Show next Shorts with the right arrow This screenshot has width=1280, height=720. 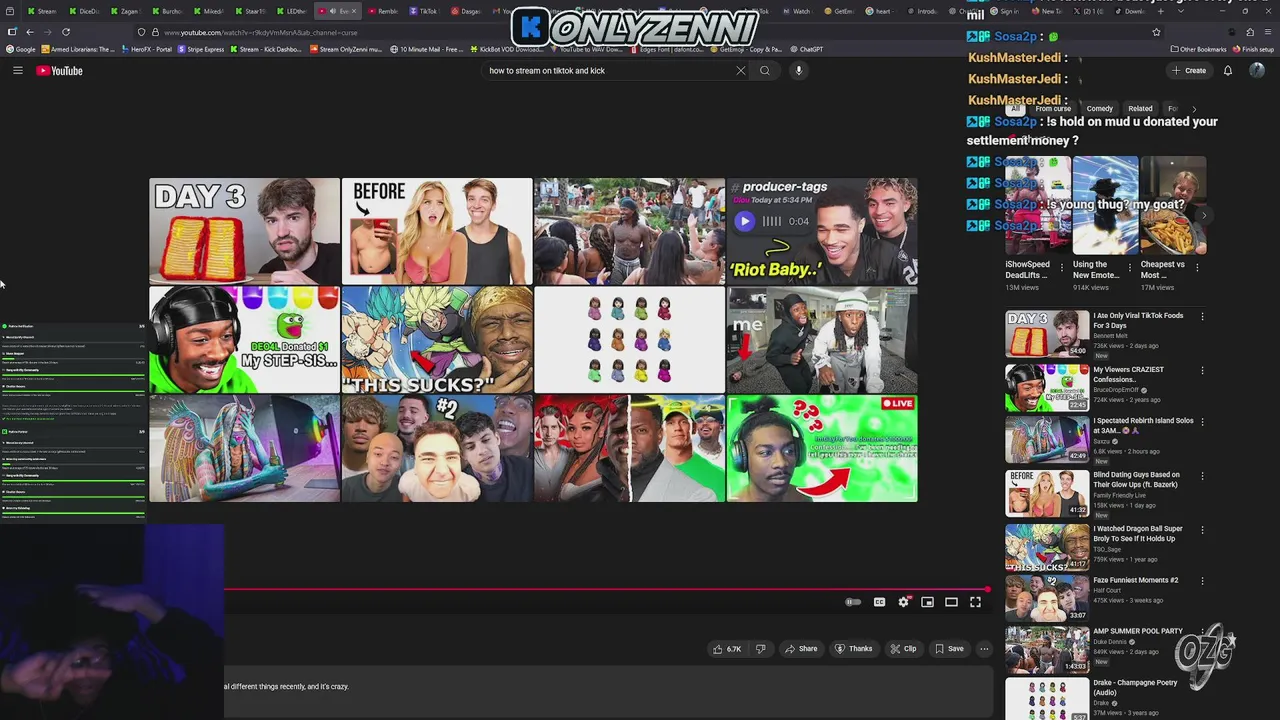point(1204,216)
